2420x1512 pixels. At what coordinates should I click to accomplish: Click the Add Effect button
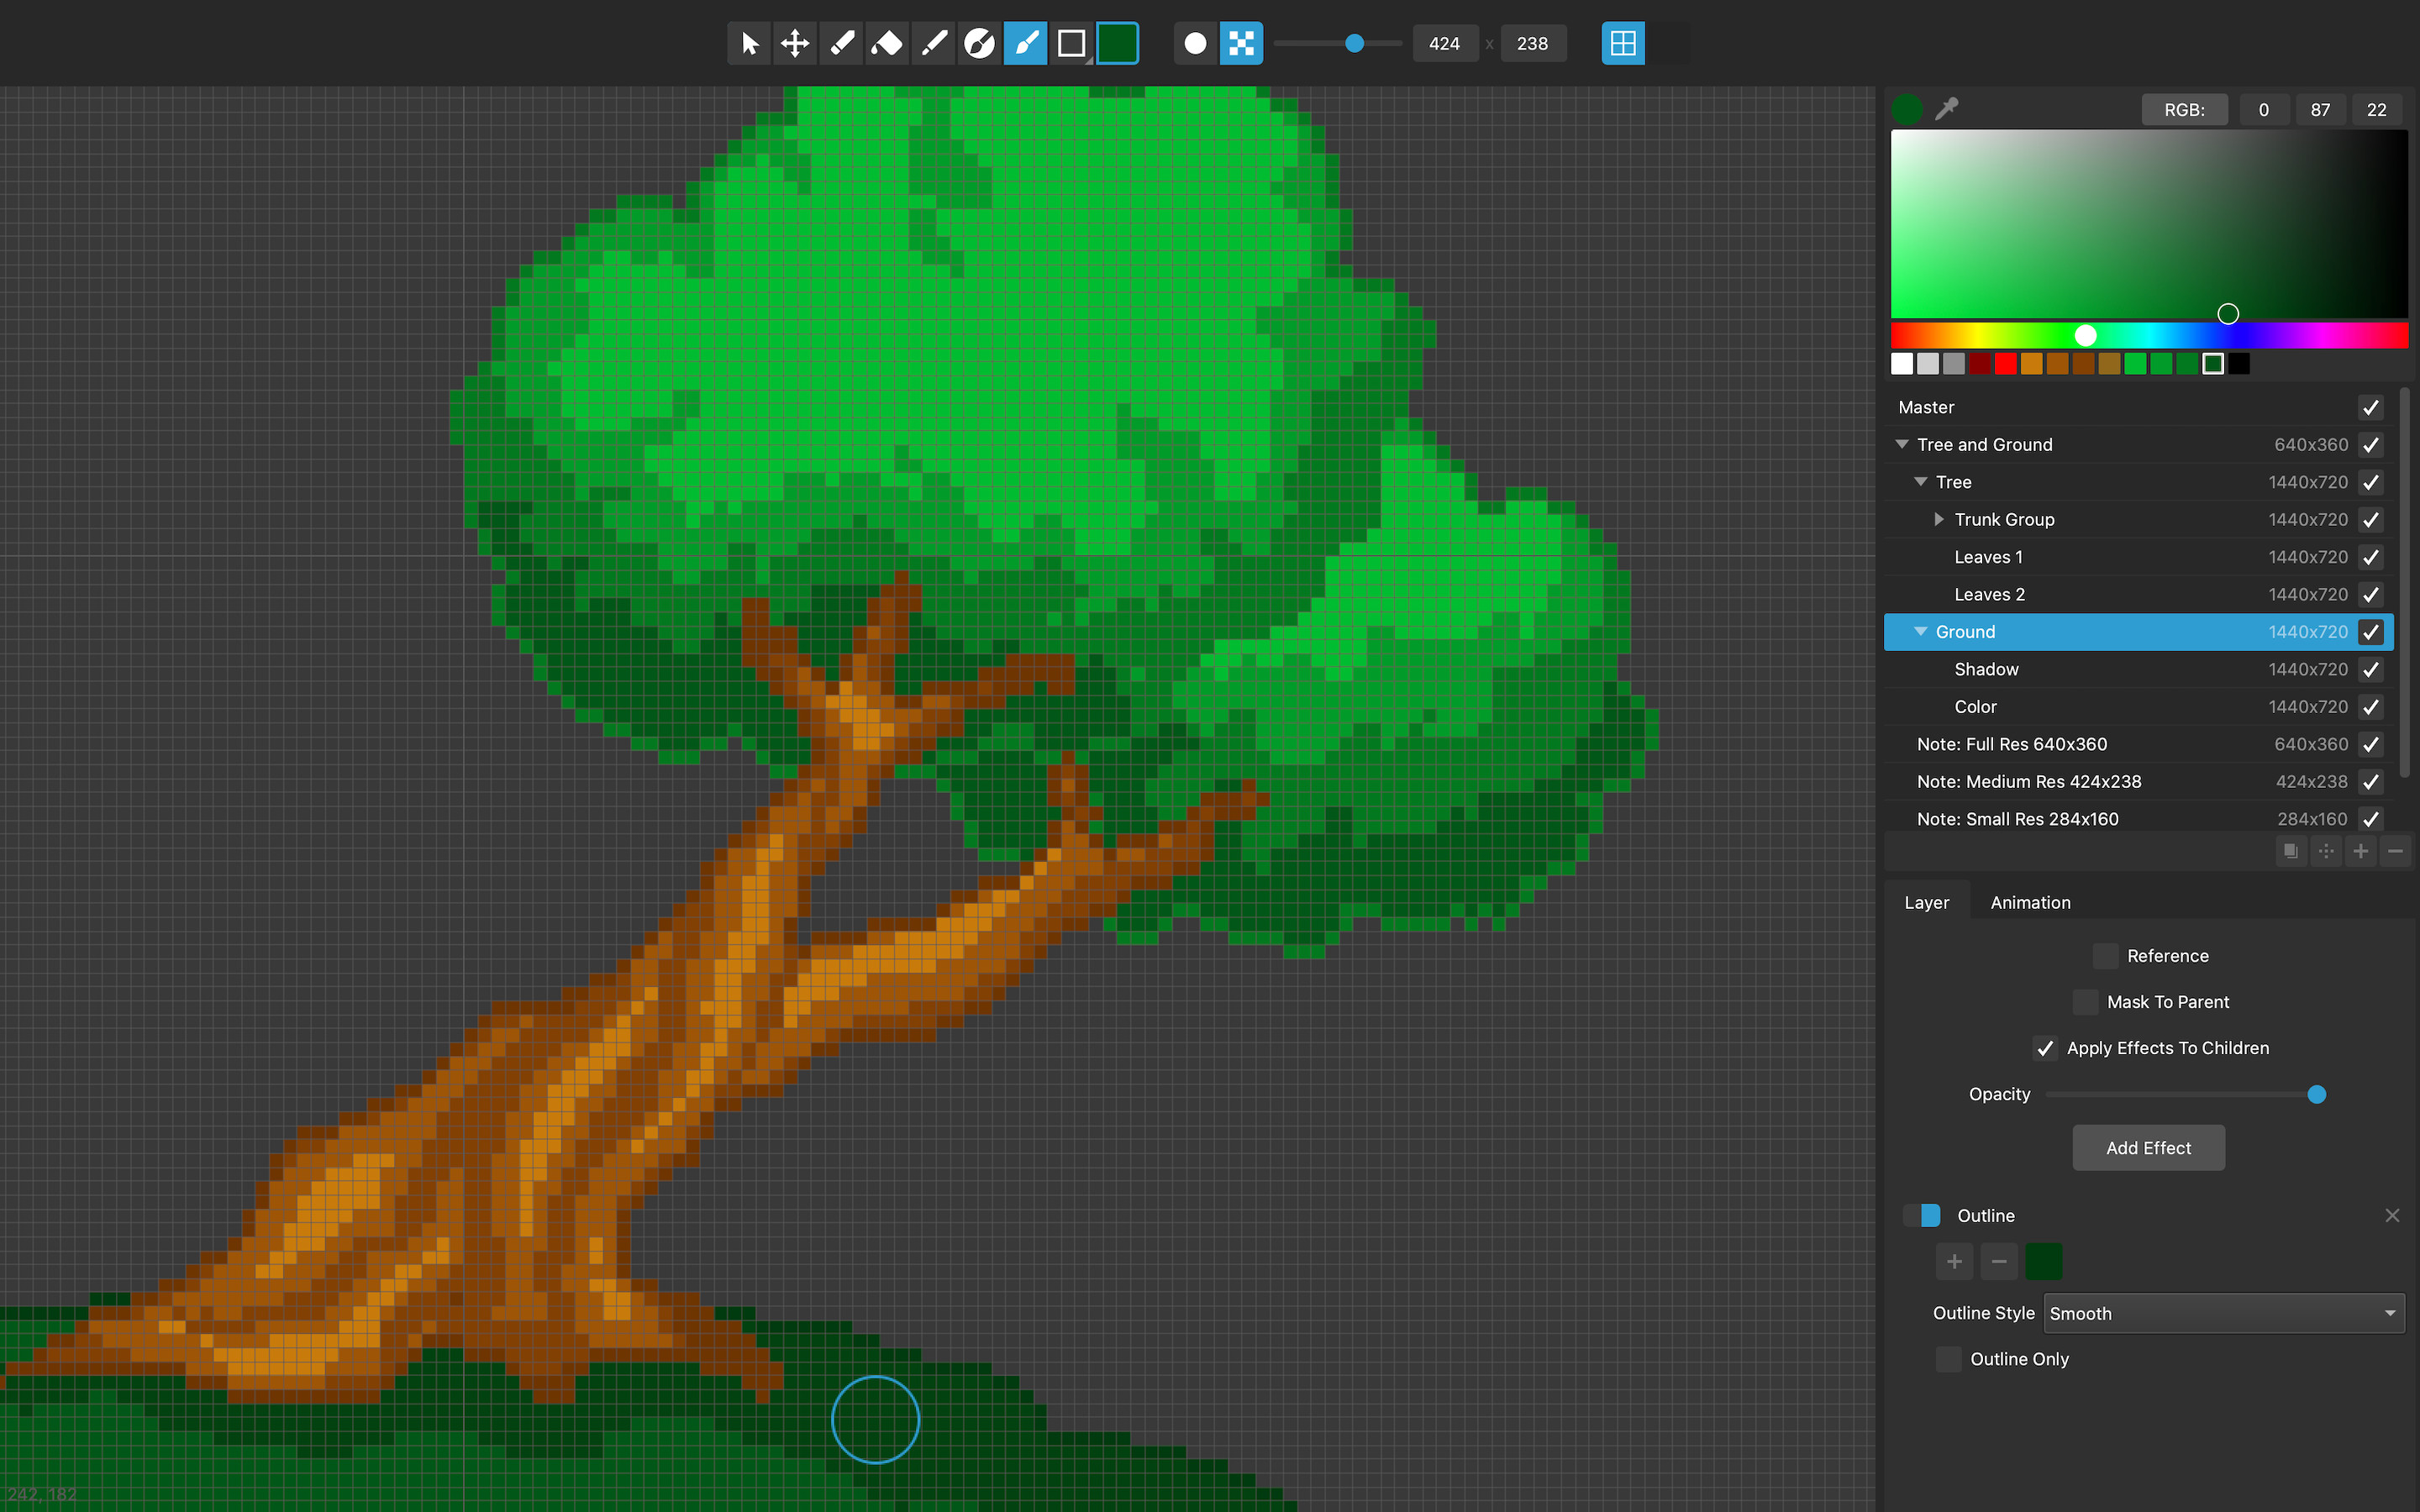[x=2148, y=1147]
